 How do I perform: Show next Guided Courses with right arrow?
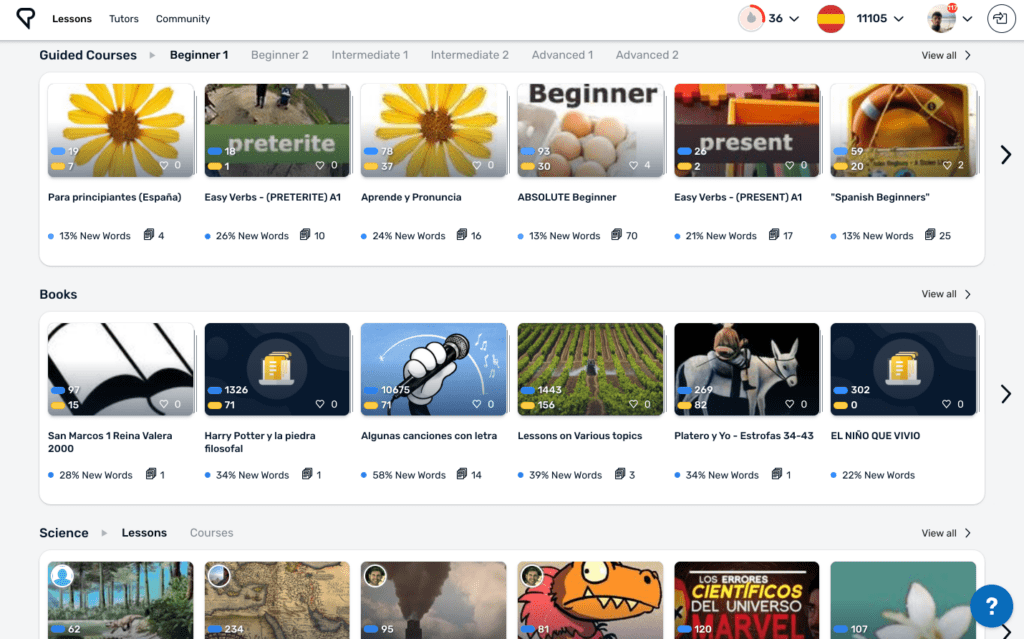click(1005, 154)
